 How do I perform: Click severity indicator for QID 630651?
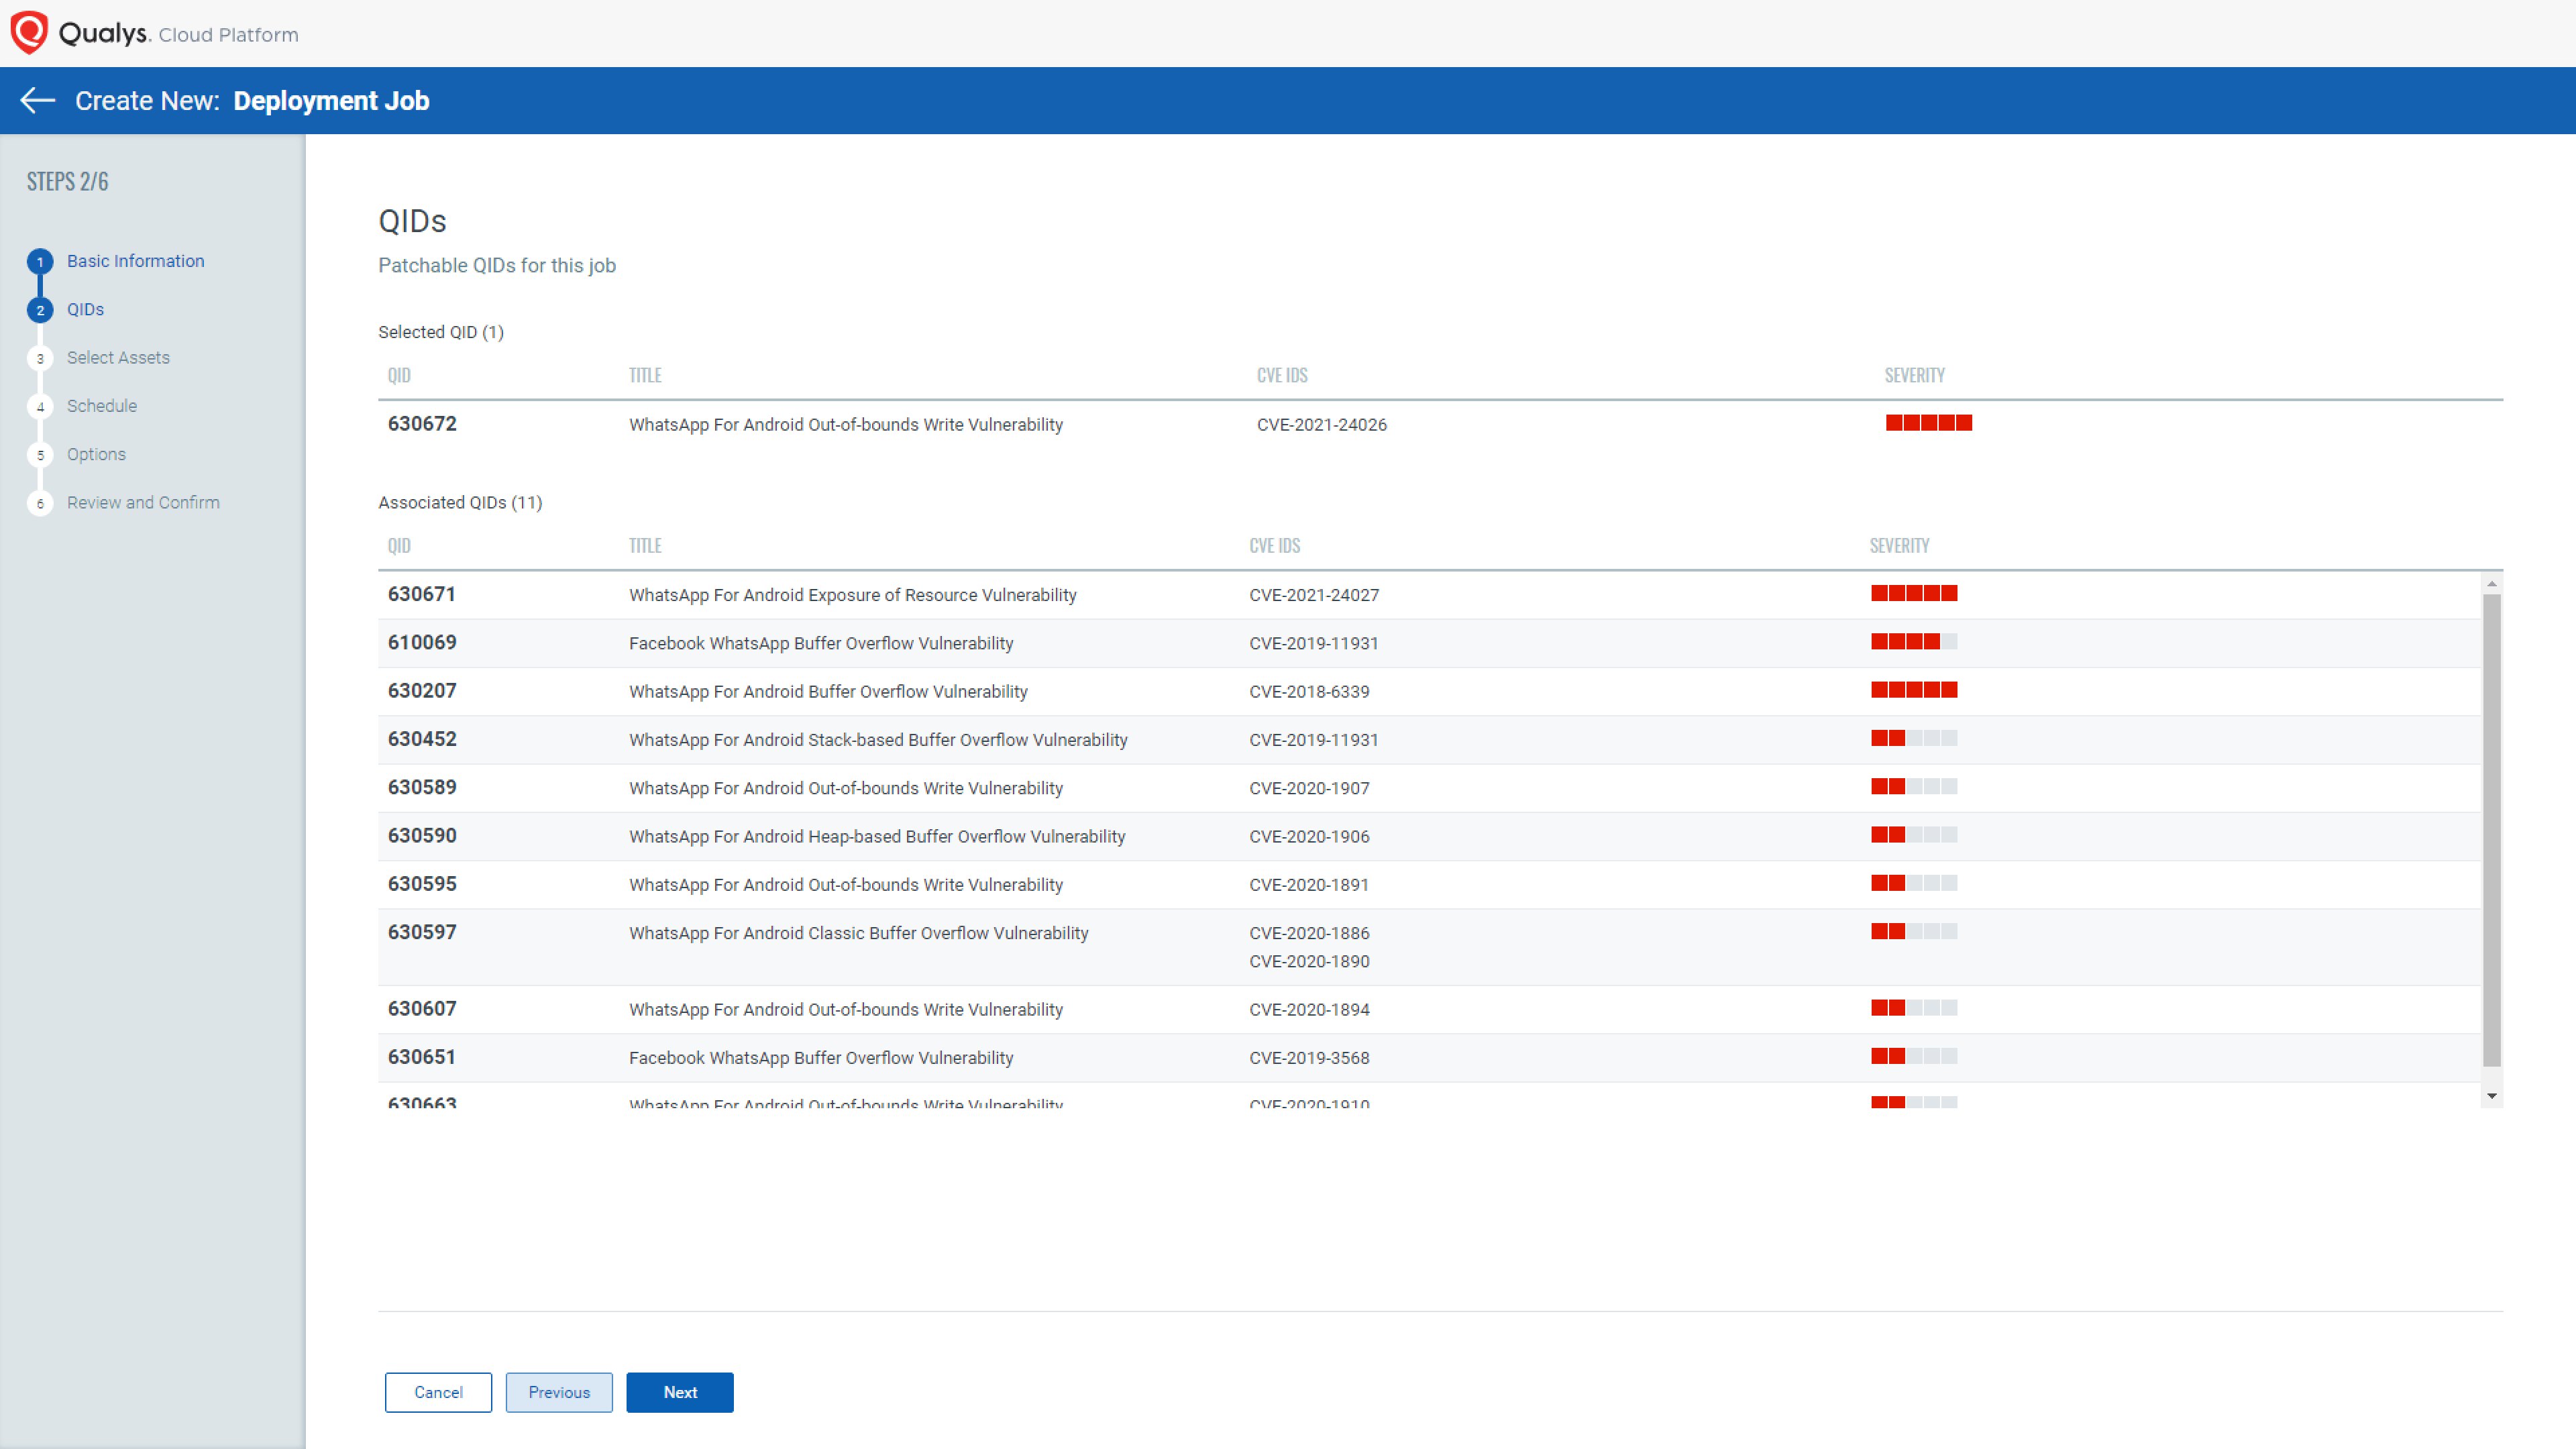pos(1914,1056)
